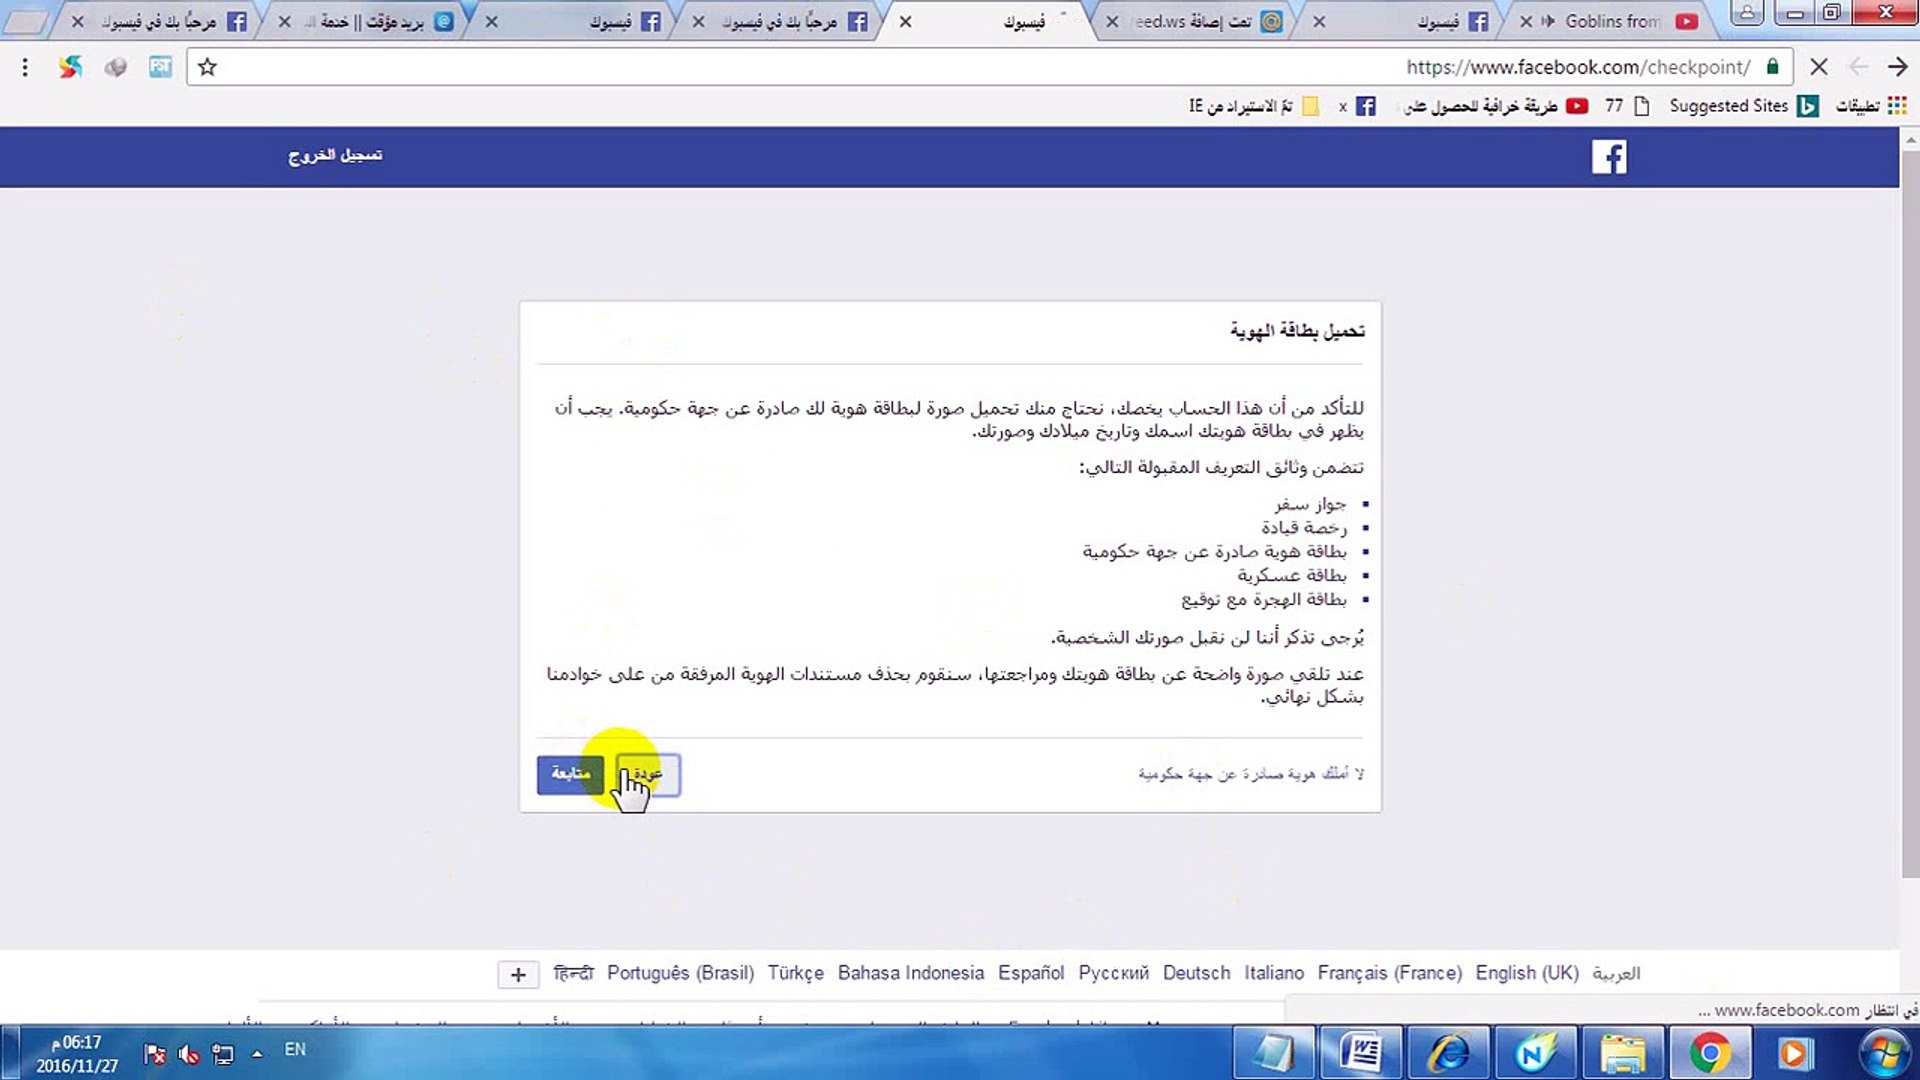The image size is (1920, 1080).
Task: Click the bookmark star in address bar
Action: click(207, 67)
